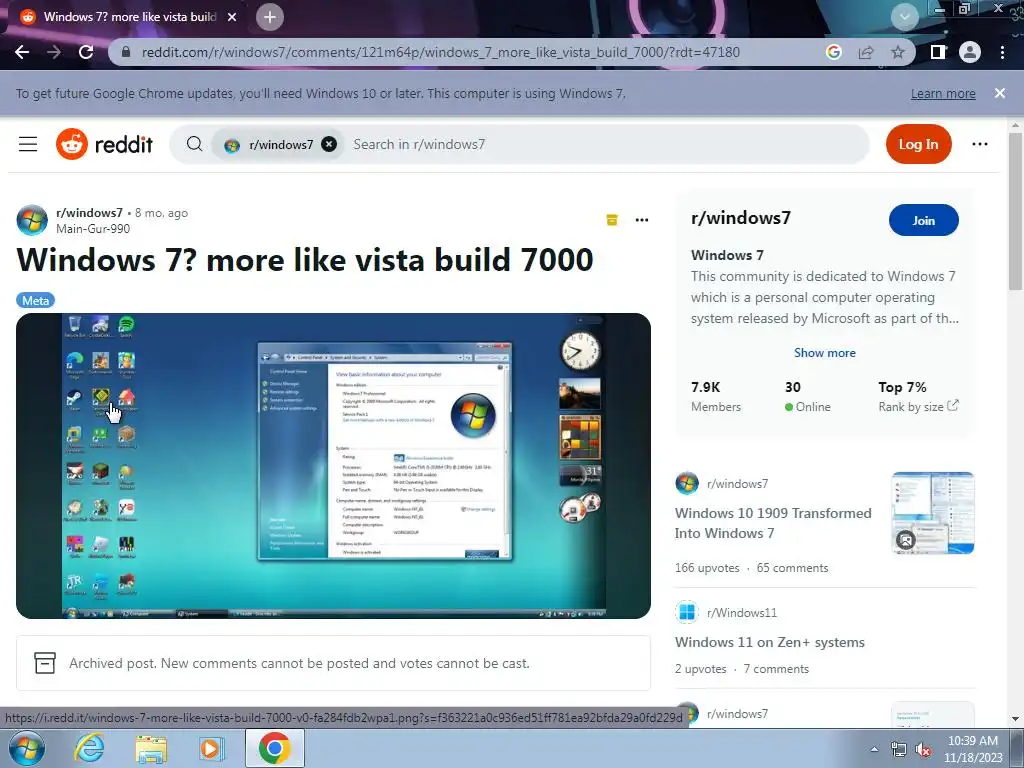Viewport: 1024px width, 768px height.
Task: Click the Google icon in address bar
Action: coord(833,52)
